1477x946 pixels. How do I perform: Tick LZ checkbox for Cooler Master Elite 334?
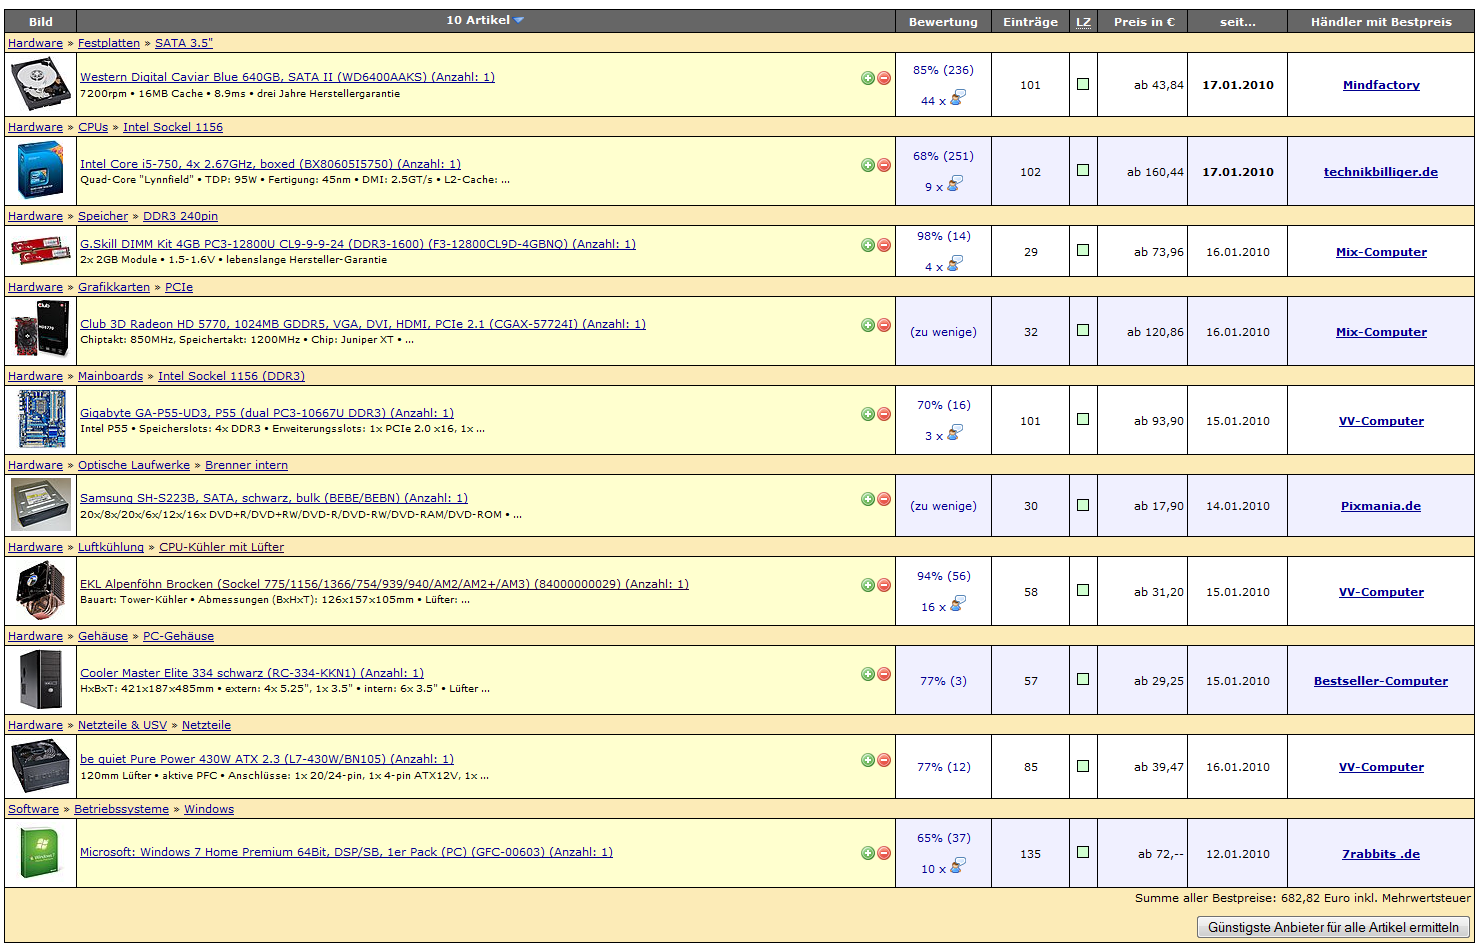[1083, 679]
